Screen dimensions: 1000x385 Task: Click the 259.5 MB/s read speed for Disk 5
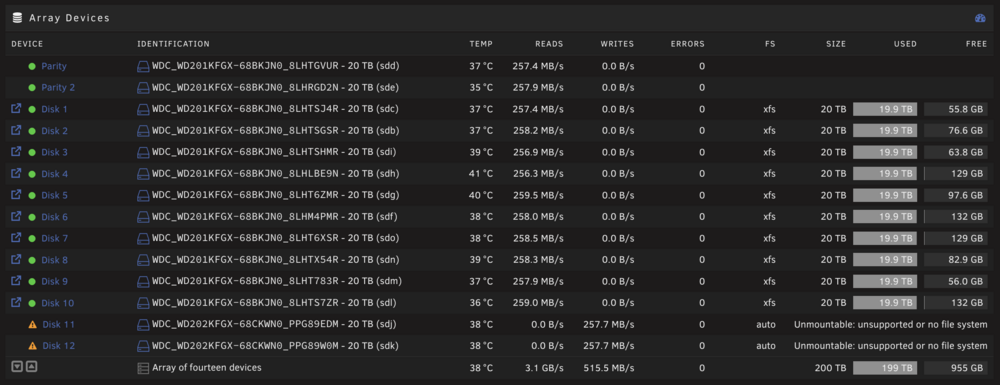click(x=538, y=195)
